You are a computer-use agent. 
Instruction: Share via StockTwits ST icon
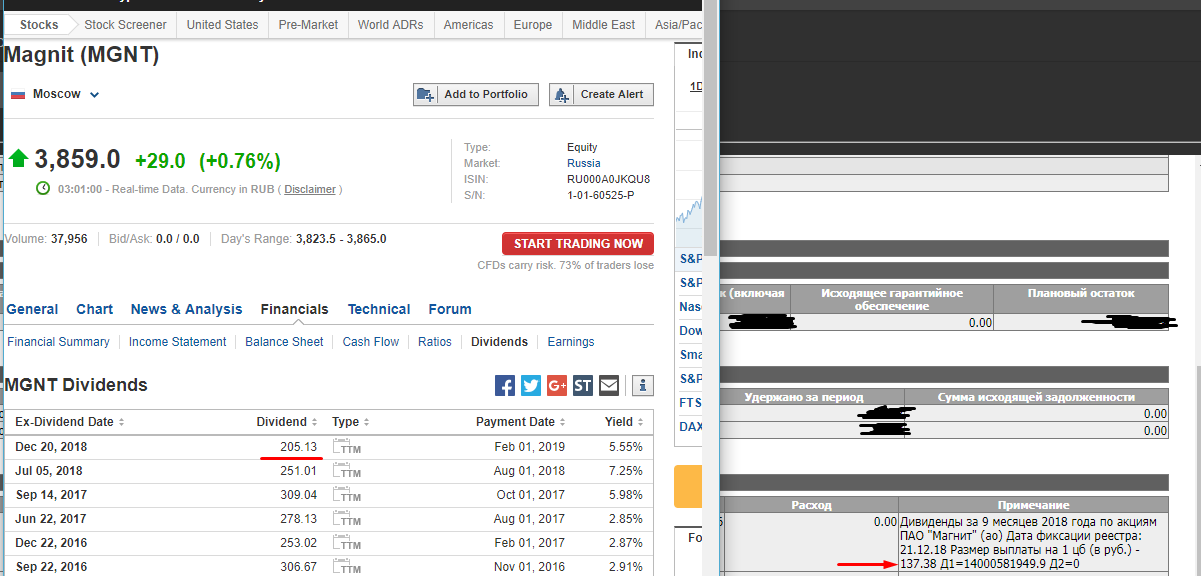point(583,385)
